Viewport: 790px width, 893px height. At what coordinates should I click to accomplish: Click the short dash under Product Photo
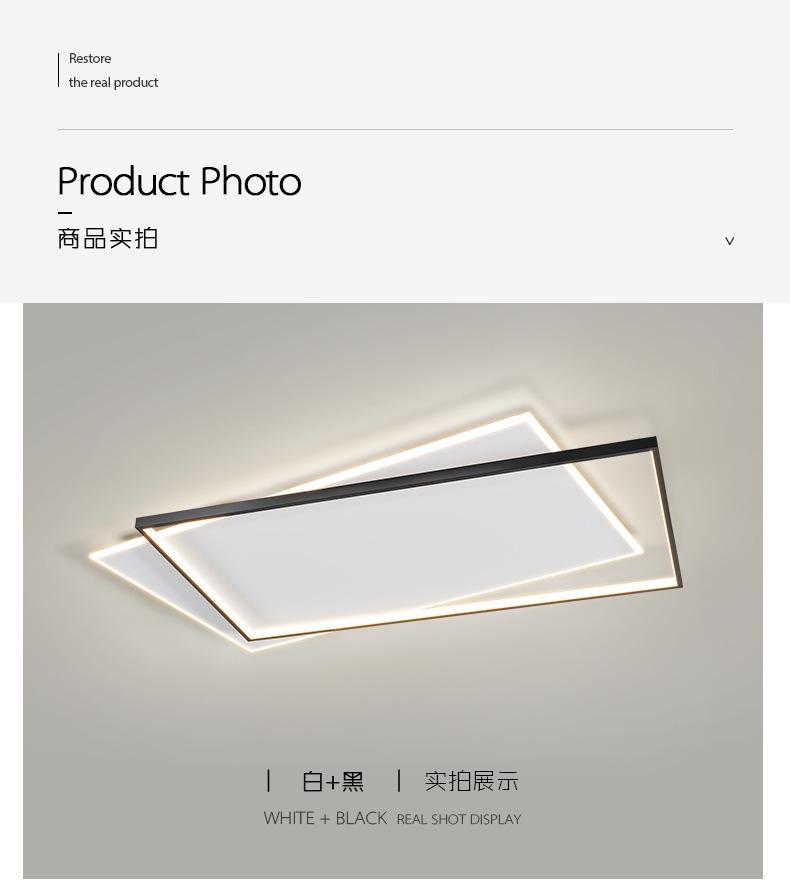(x=65, y=213)
